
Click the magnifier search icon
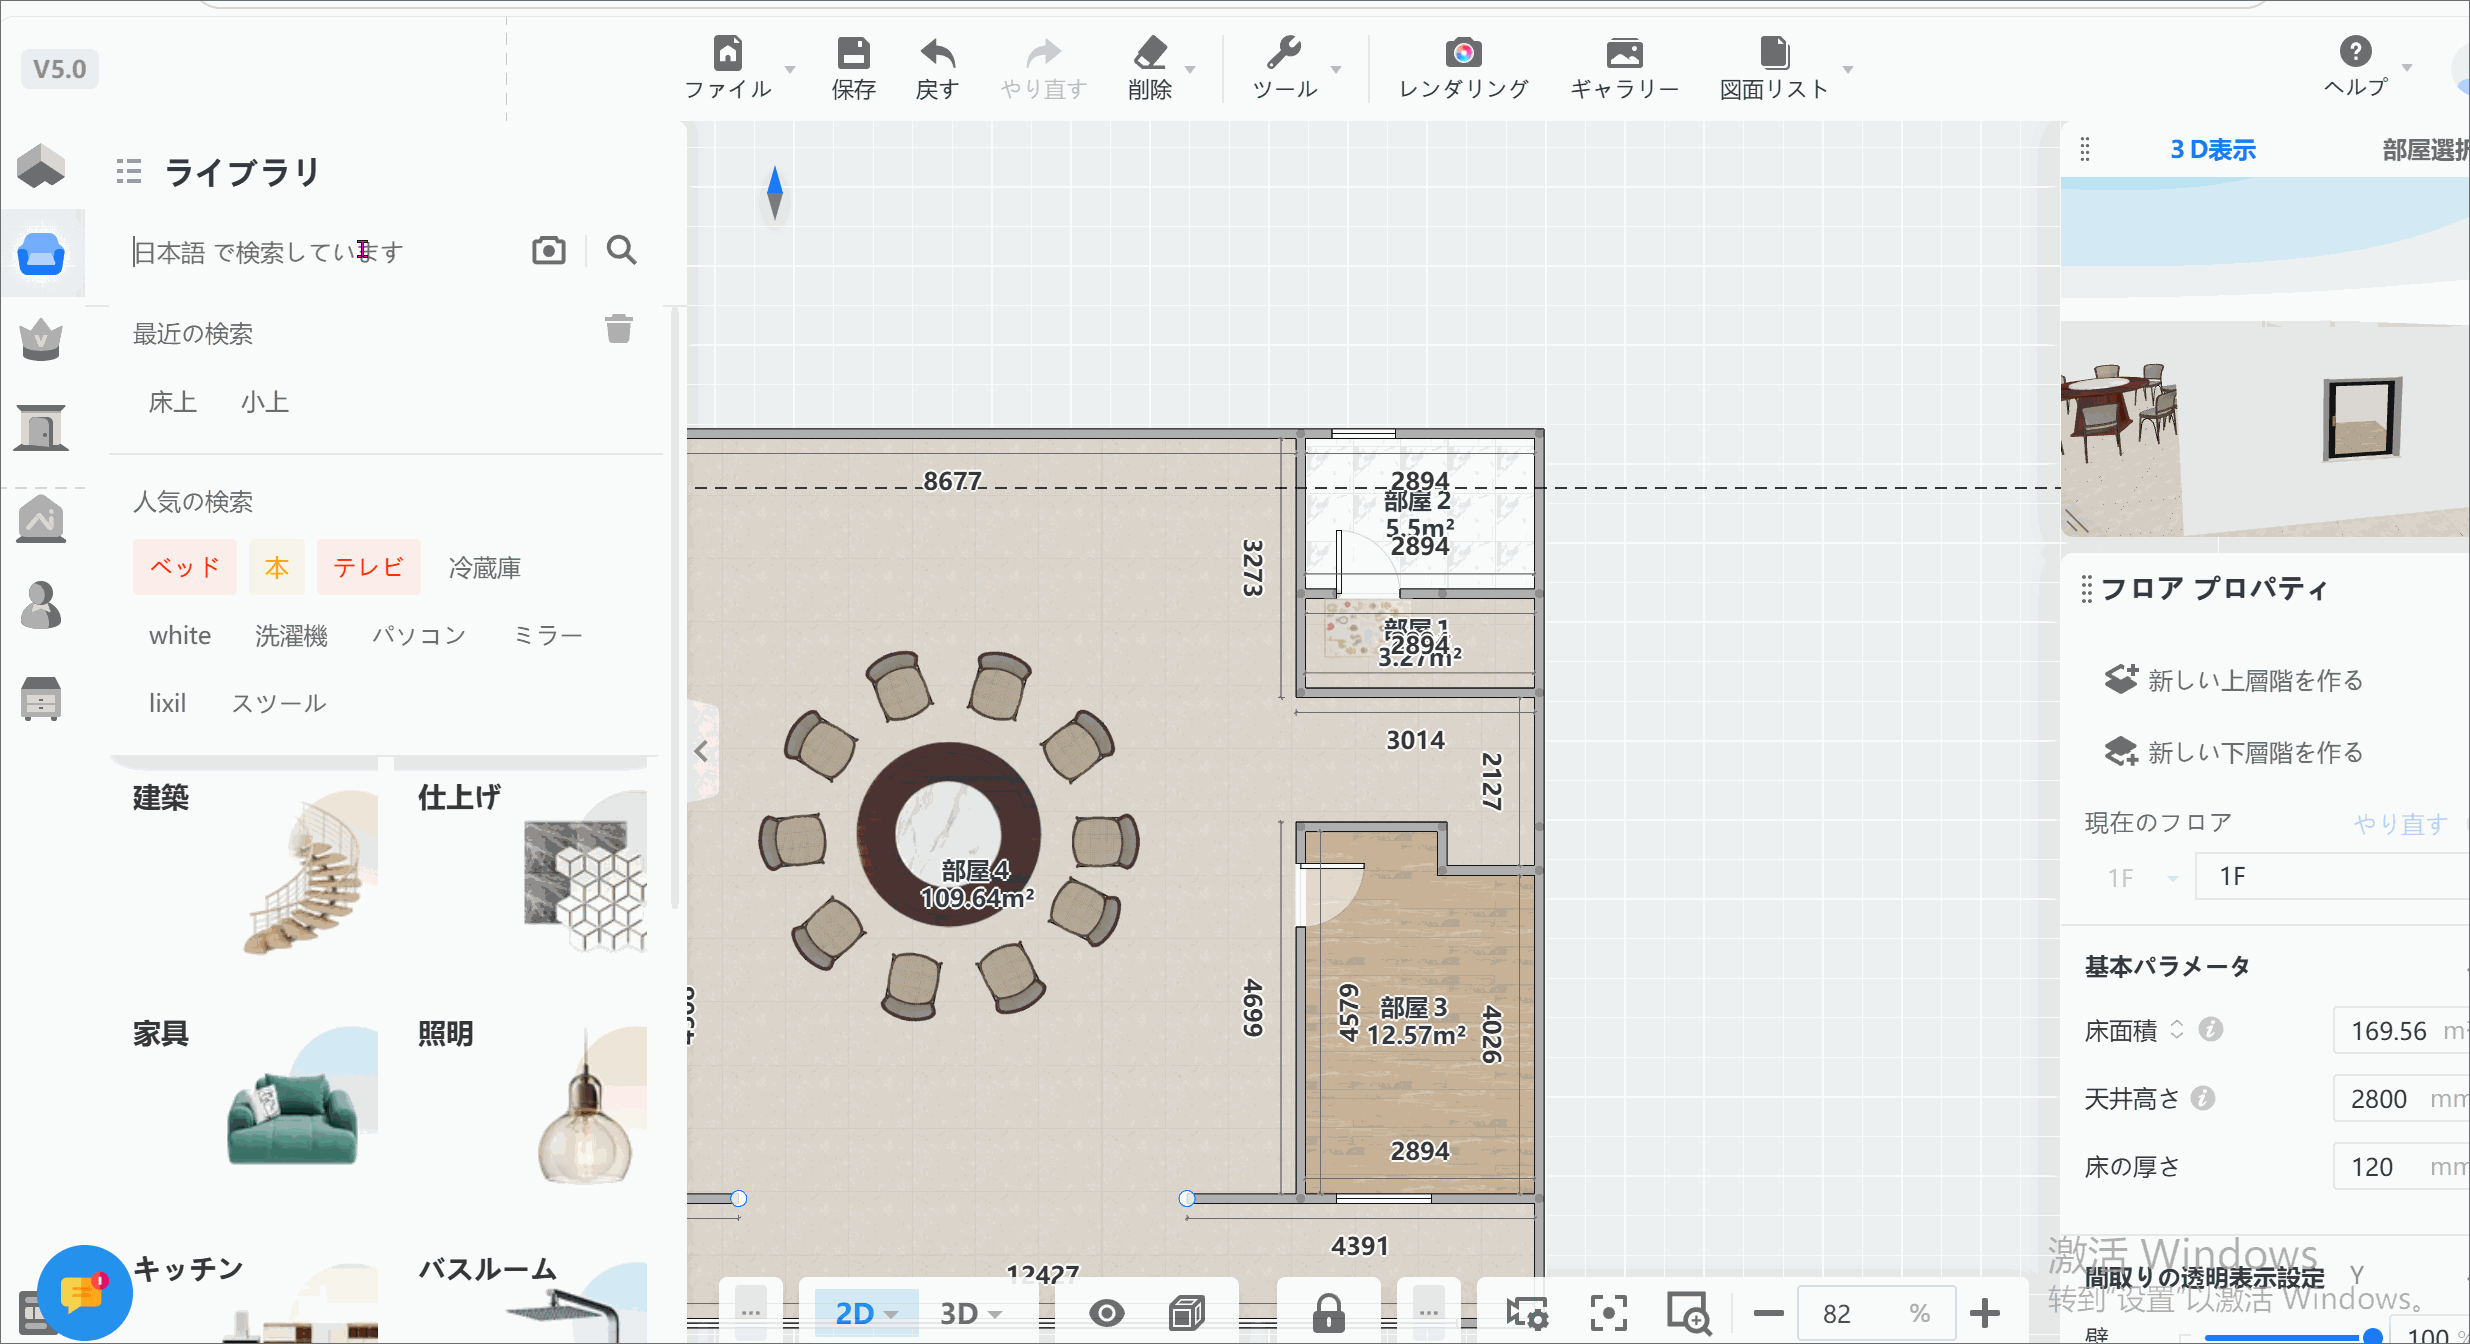tap(621, 250)
